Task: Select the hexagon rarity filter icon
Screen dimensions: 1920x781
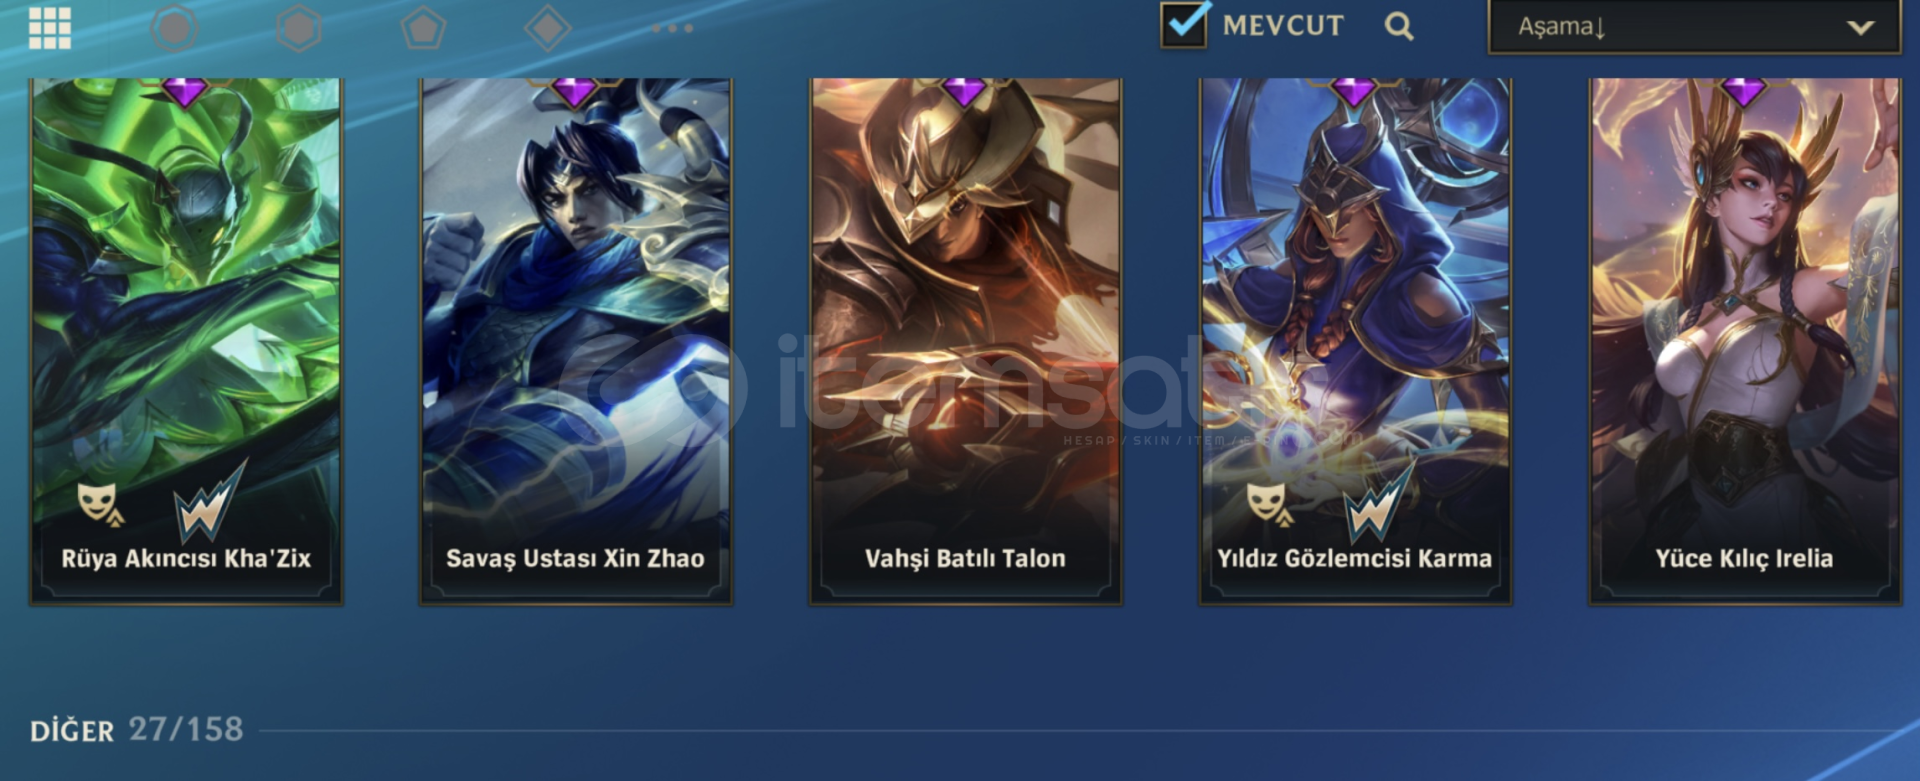Action: pyautogui.click(x=299, y=28)
